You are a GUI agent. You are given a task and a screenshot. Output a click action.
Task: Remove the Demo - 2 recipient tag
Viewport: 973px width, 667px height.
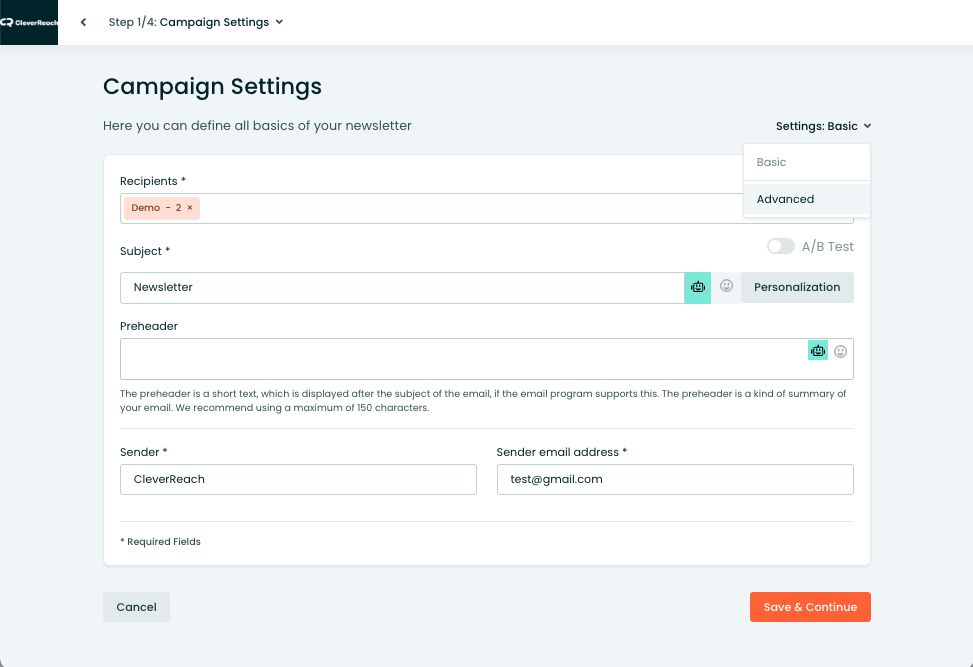[190, 208]
